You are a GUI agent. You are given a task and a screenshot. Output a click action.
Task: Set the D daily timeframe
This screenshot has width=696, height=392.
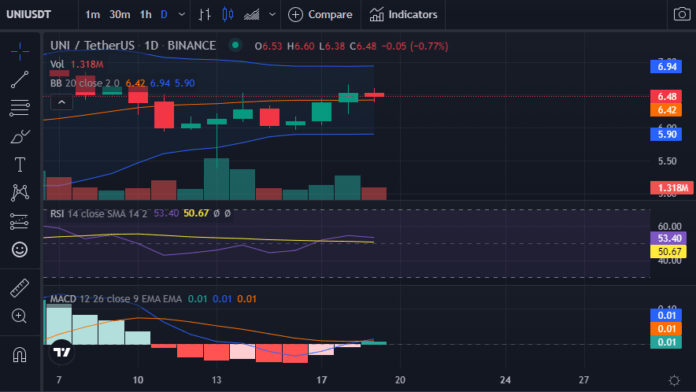164,15
